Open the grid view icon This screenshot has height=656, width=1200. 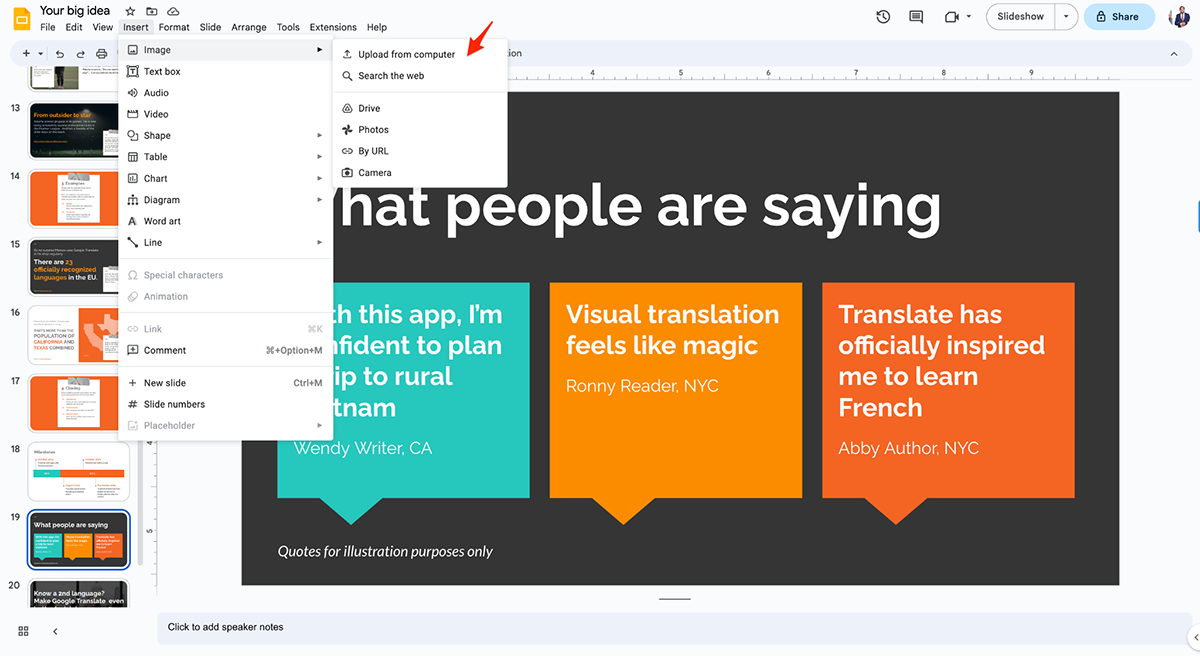(24, 631)
